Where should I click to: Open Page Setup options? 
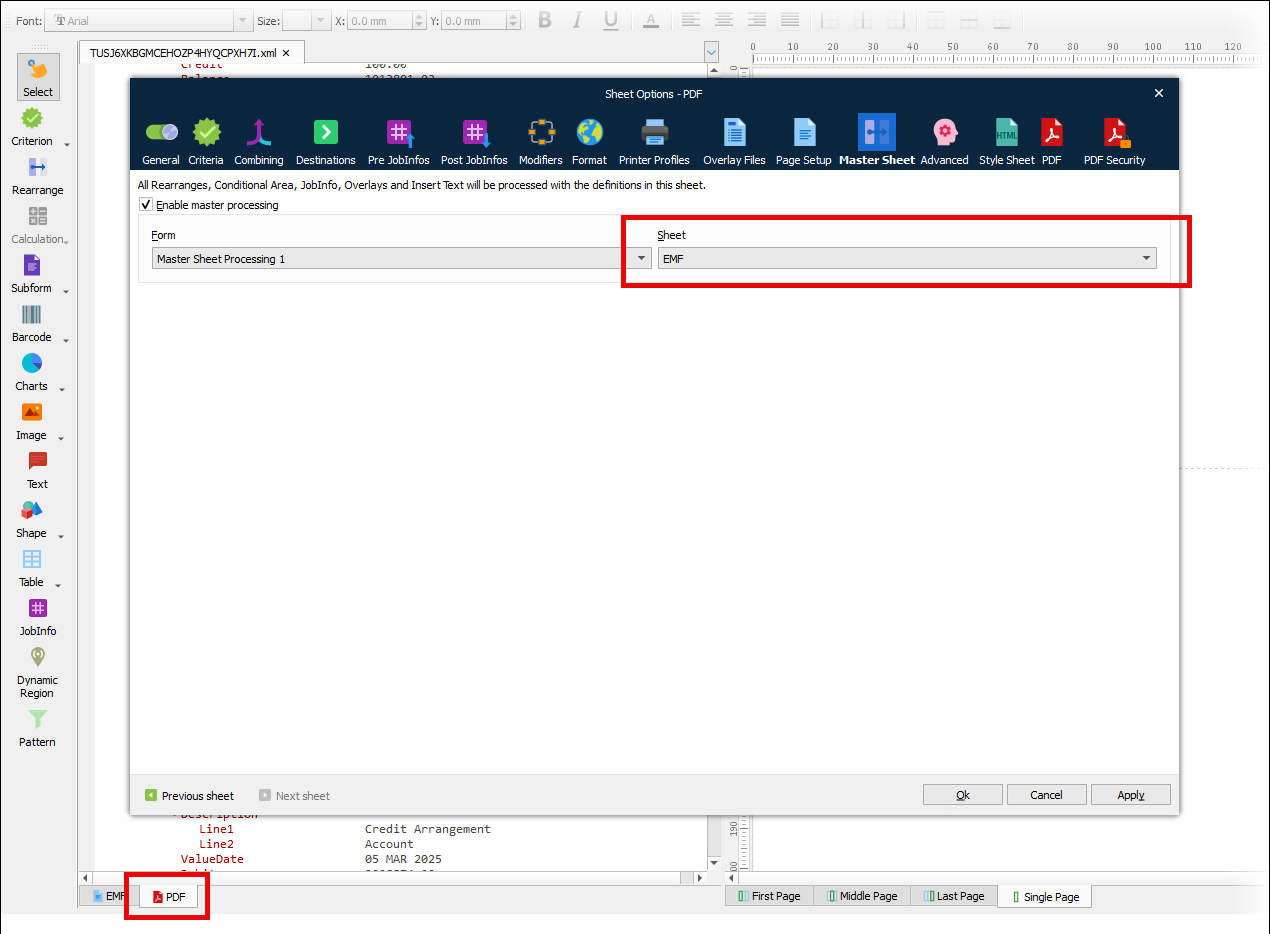point(804,141)
